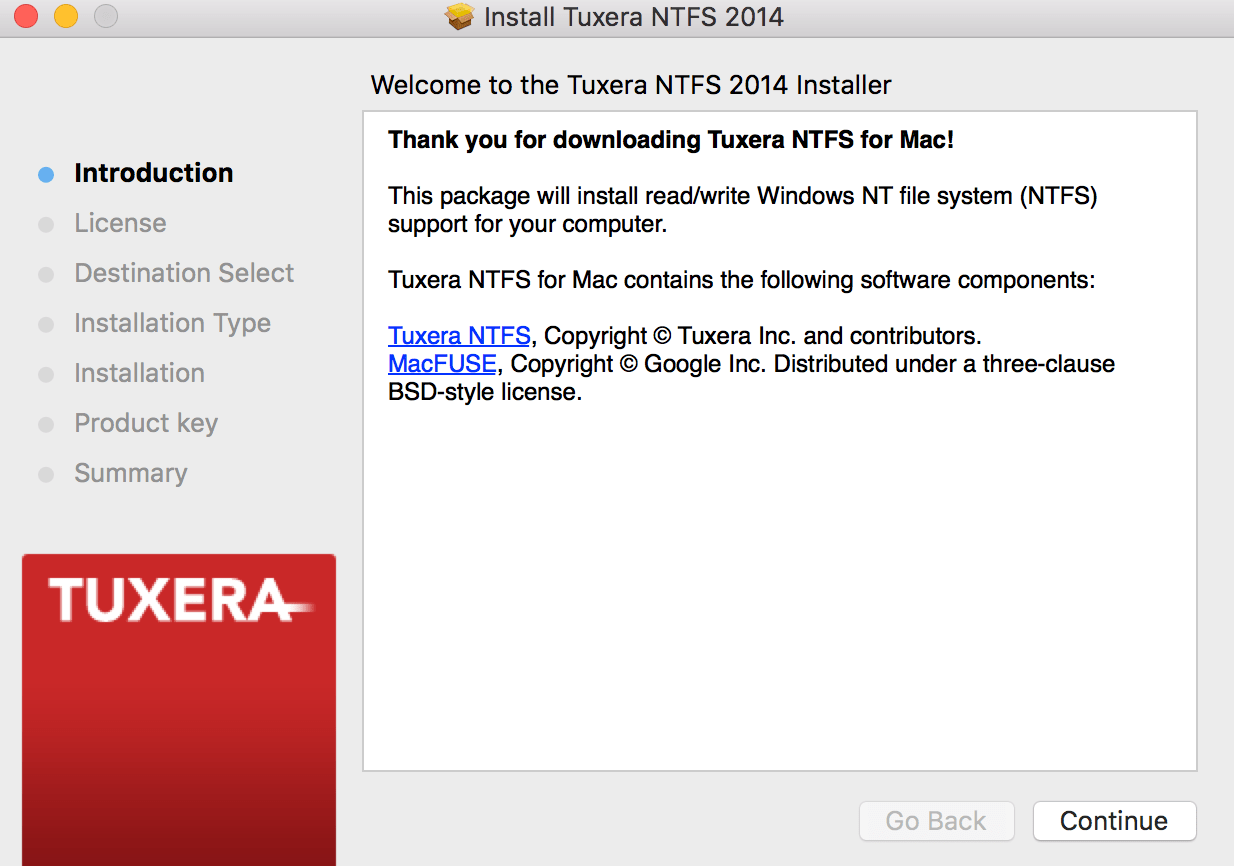Select the License step in sidebar

tap(120, 223)
